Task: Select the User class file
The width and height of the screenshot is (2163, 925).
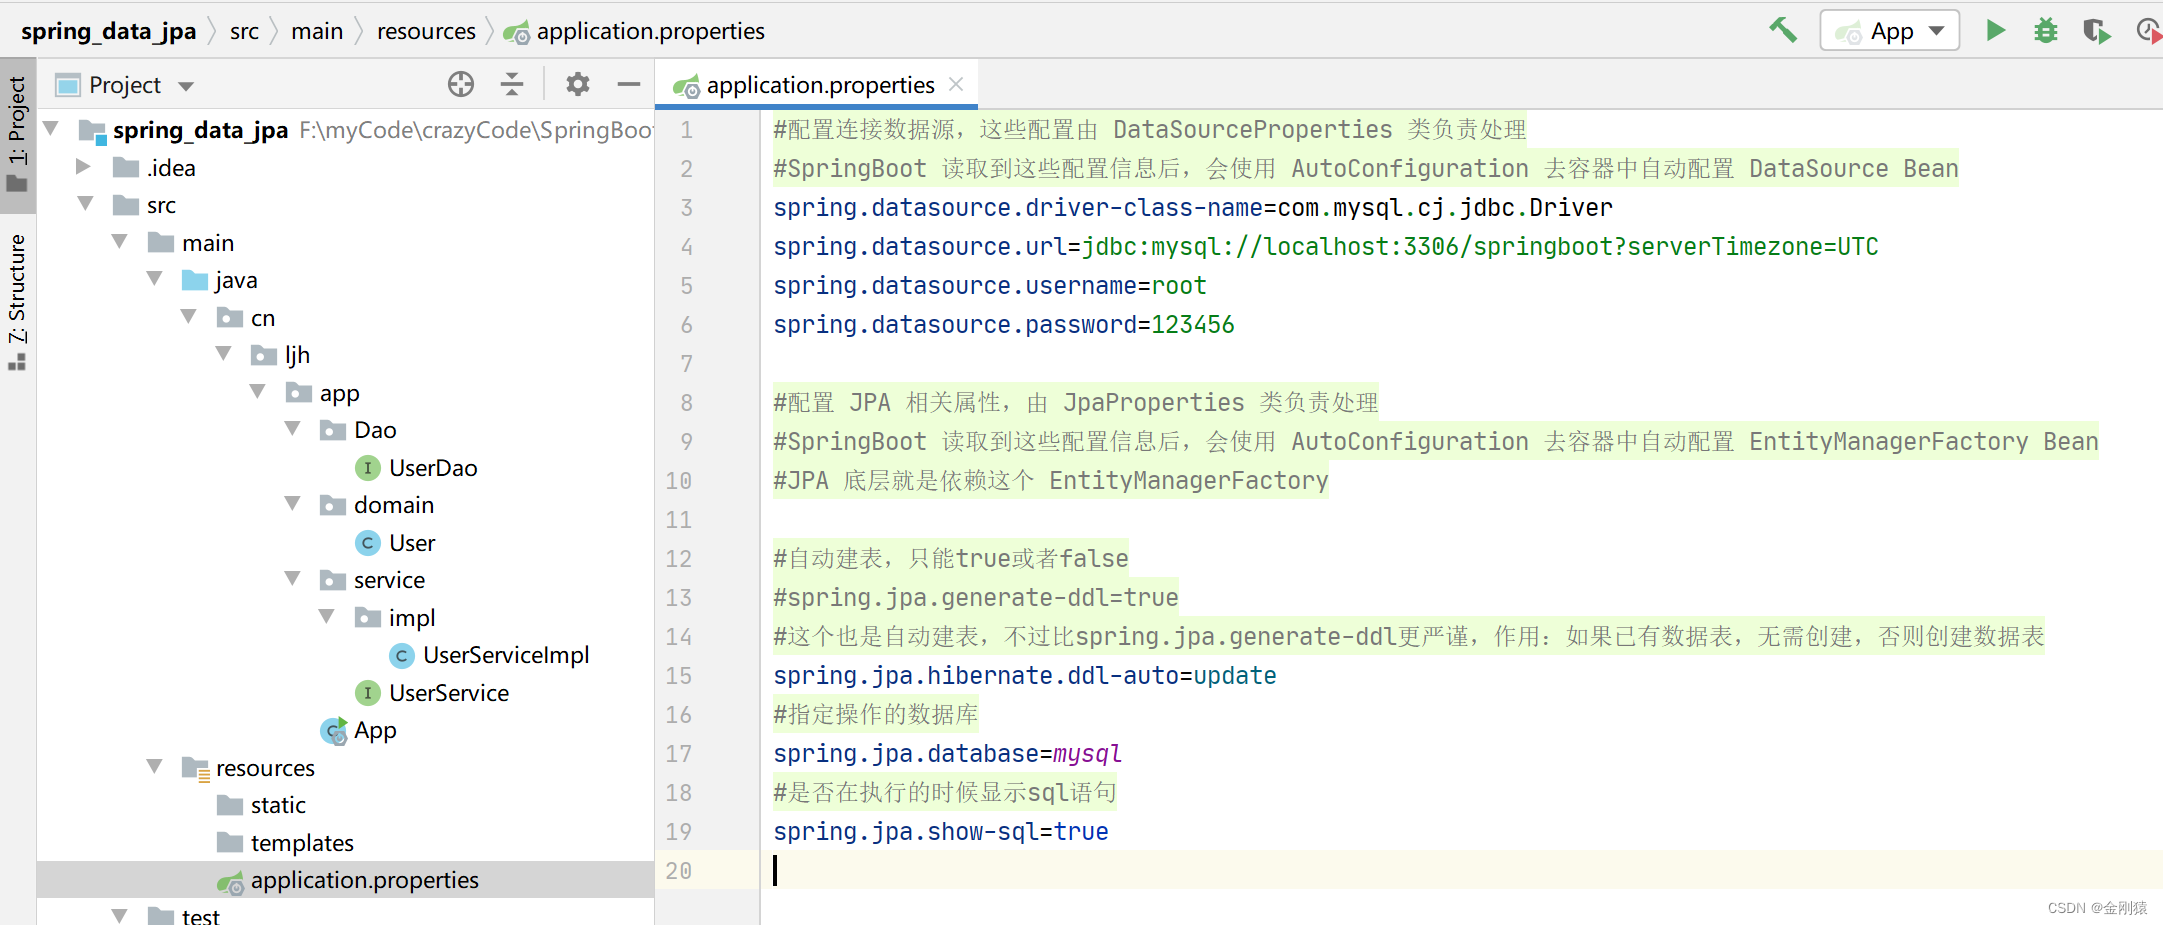Action: pos(412,543)
